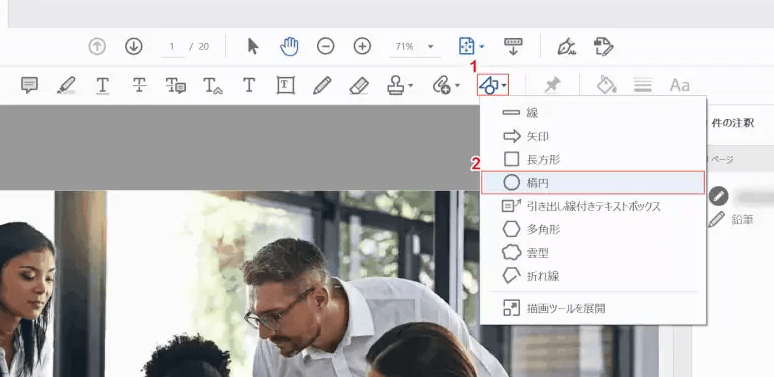
Task: Choose 楕円 from the shapes menu
Action: (x=593, y=183)
